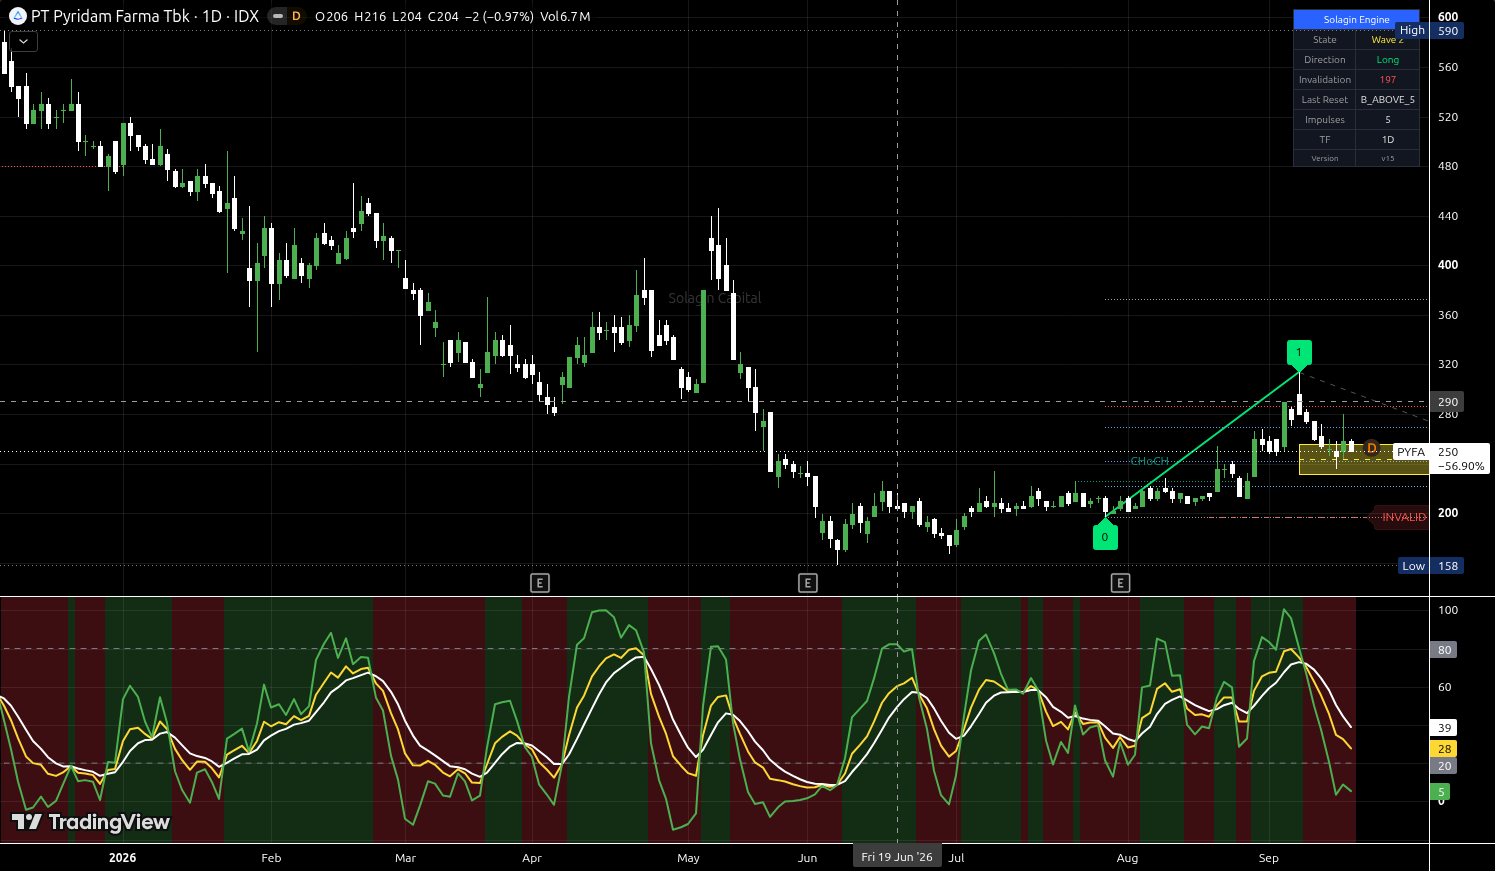Select the Impulses row label

point(1325,120)
